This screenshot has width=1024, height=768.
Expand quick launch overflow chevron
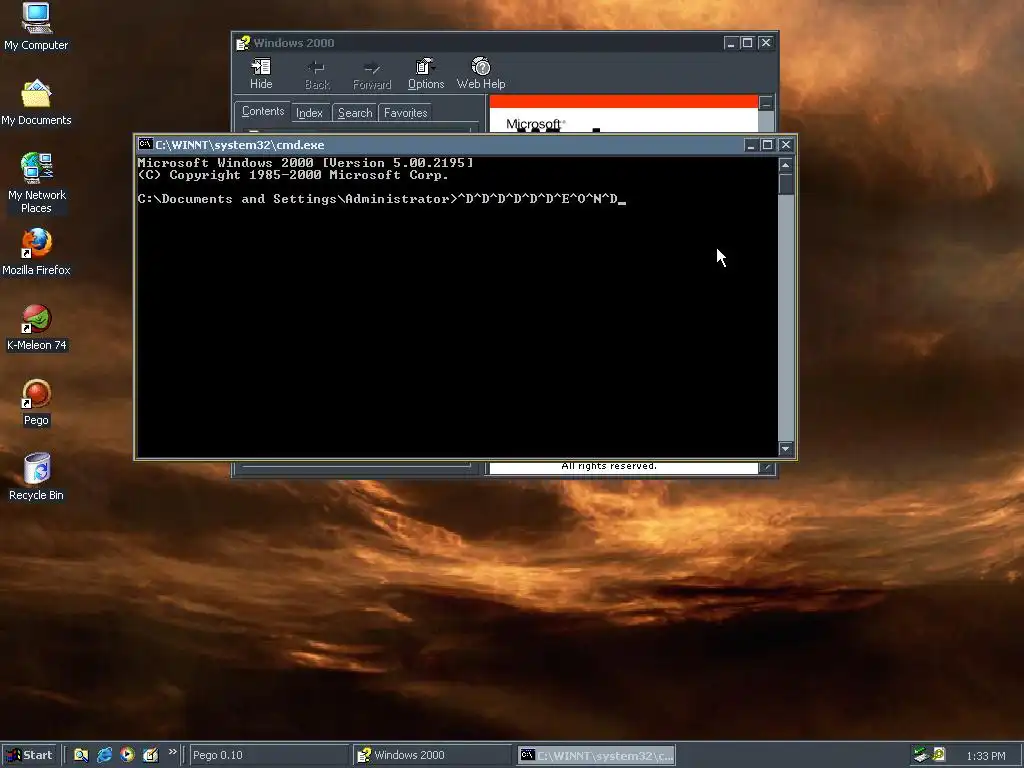[x=172, y=752]
